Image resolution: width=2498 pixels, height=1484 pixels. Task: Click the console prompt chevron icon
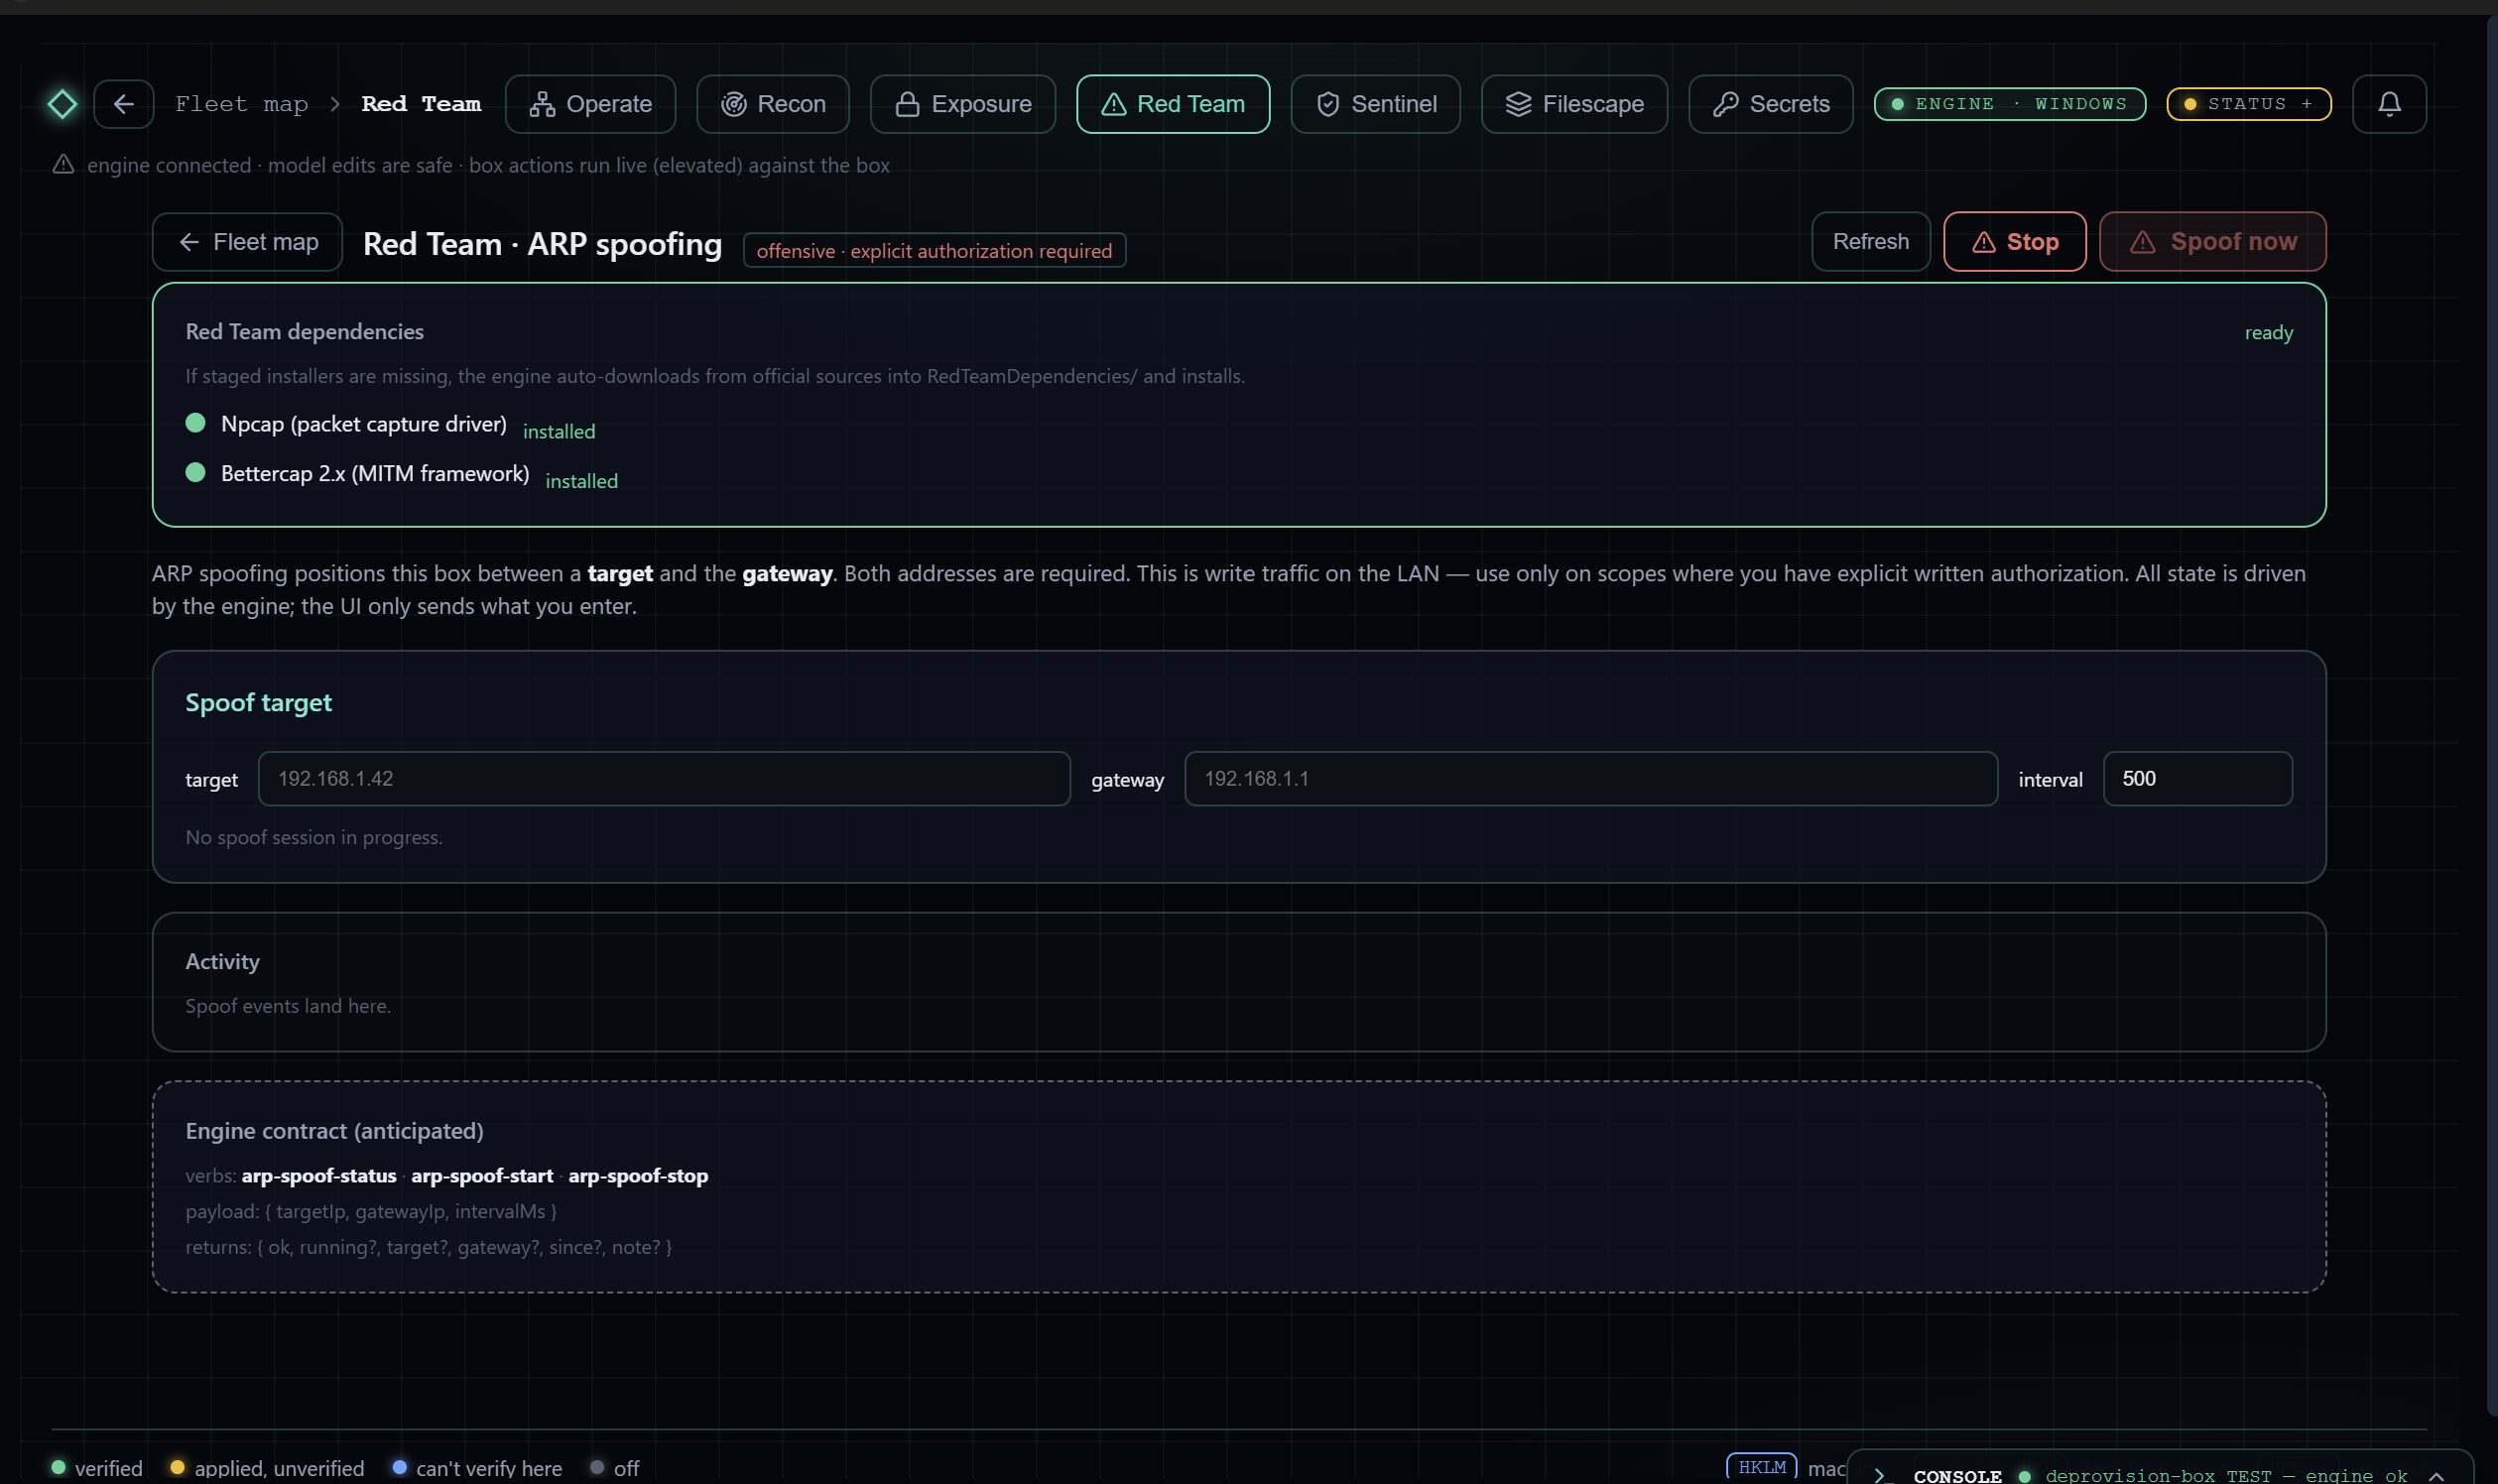(1880, 1475)
